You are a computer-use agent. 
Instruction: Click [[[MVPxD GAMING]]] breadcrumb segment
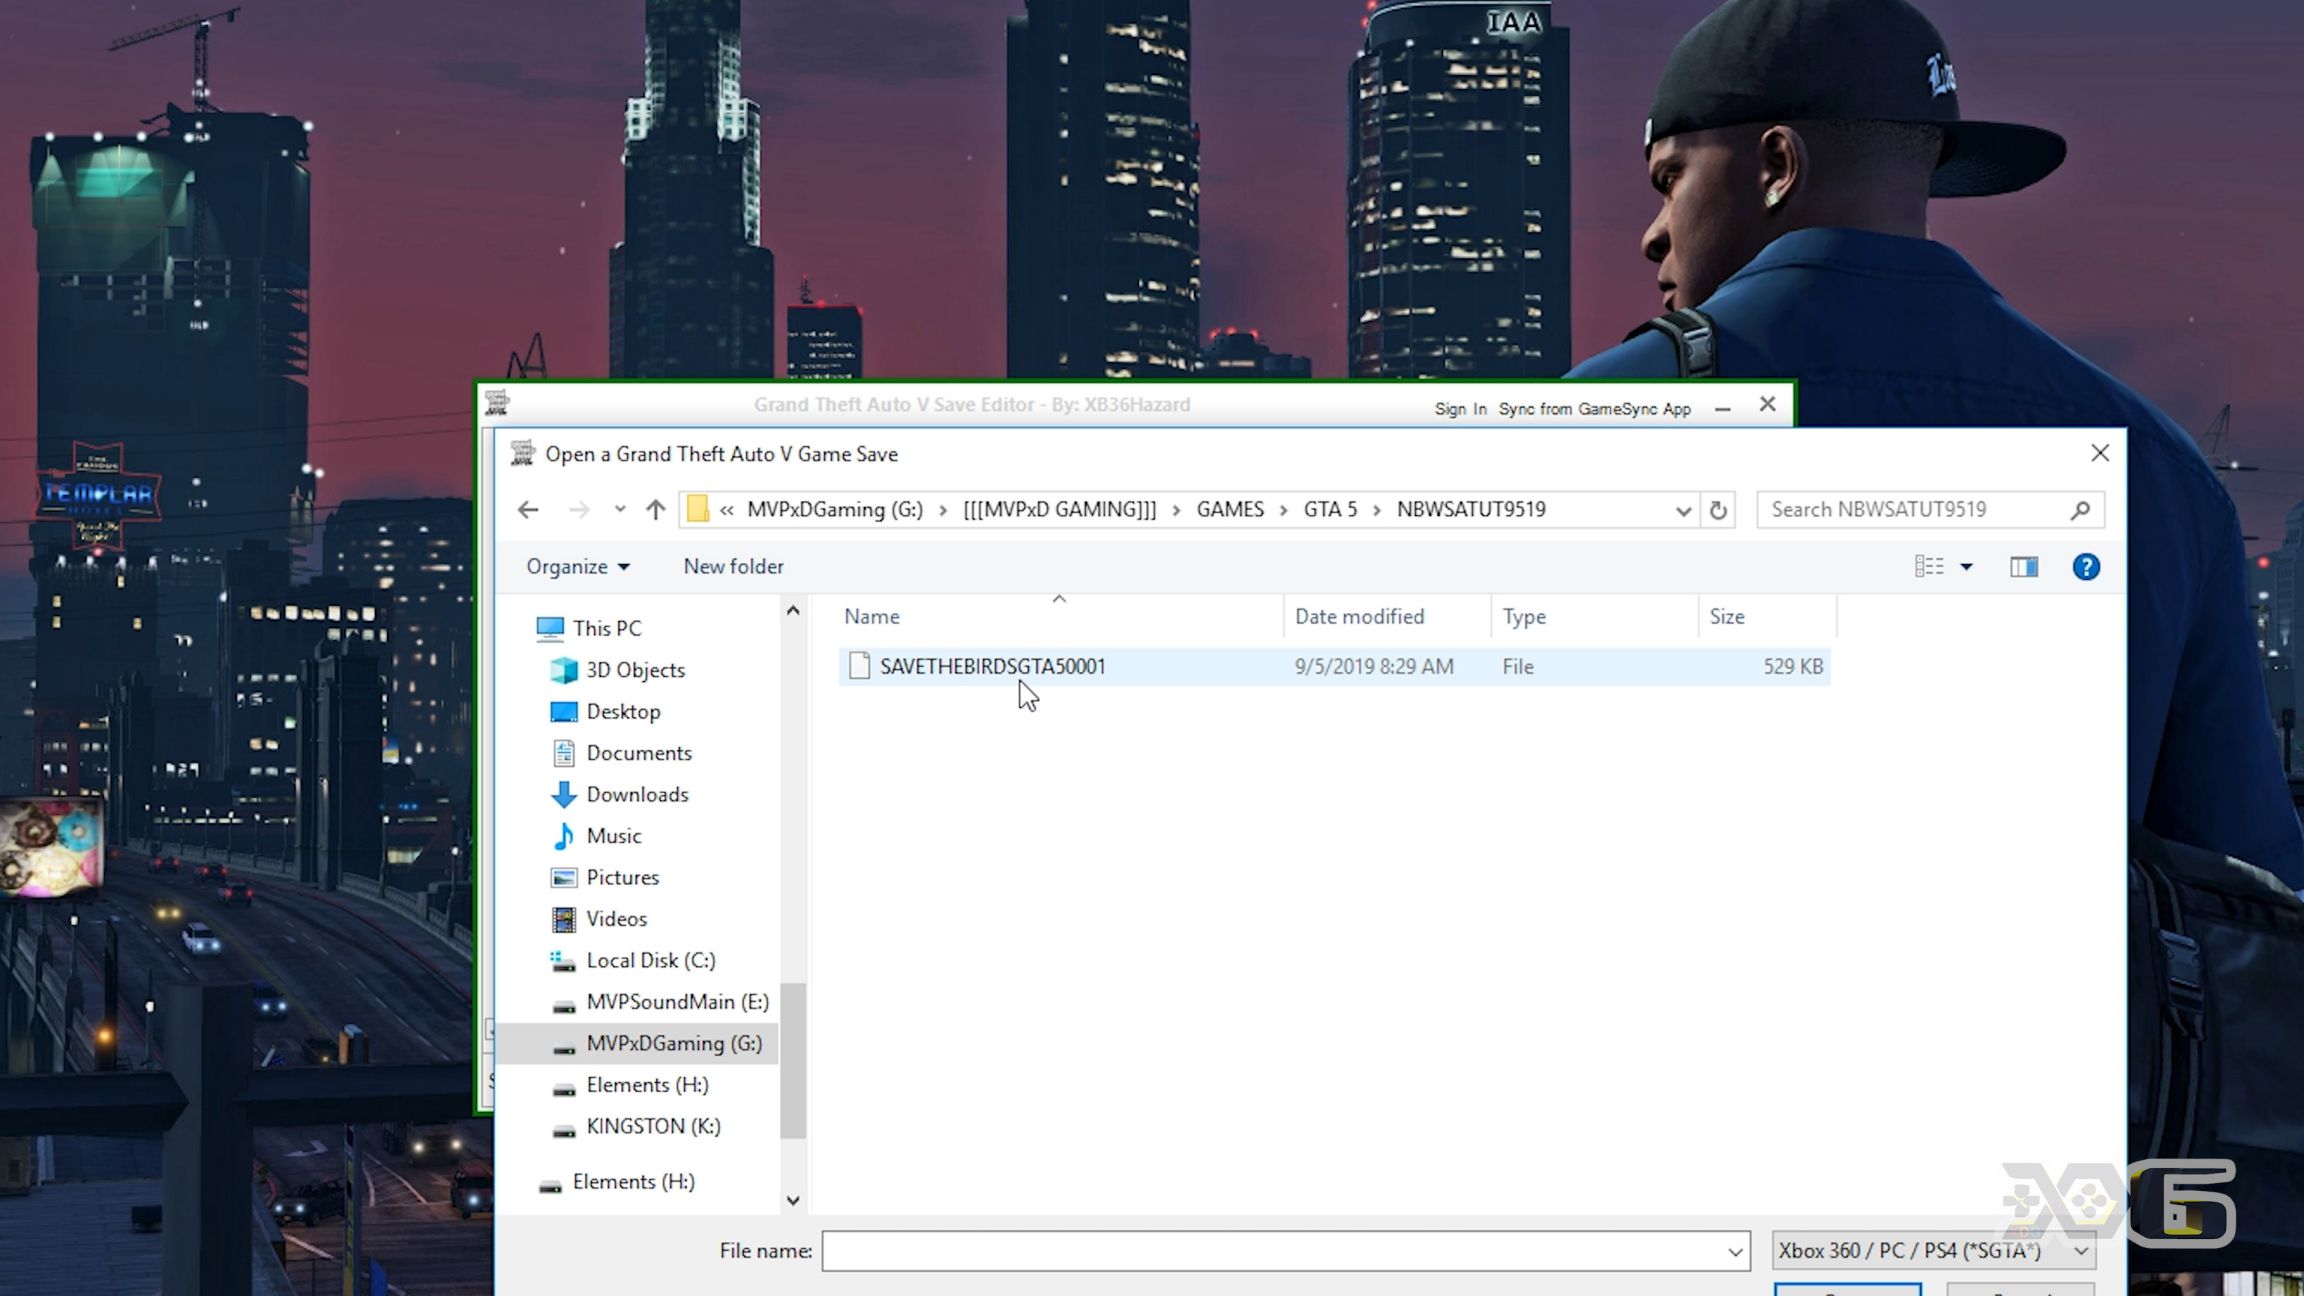(1059, 510)
